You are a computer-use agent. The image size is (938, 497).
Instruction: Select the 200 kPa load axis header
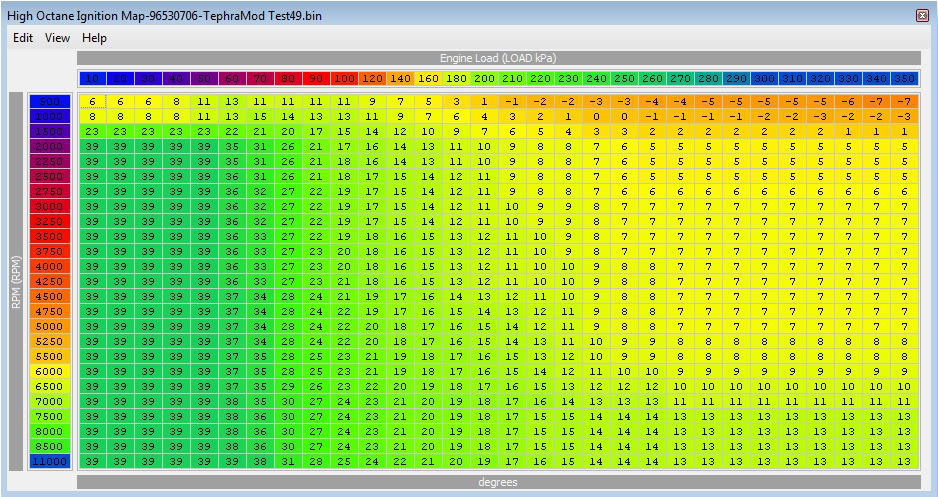point(484,78)
